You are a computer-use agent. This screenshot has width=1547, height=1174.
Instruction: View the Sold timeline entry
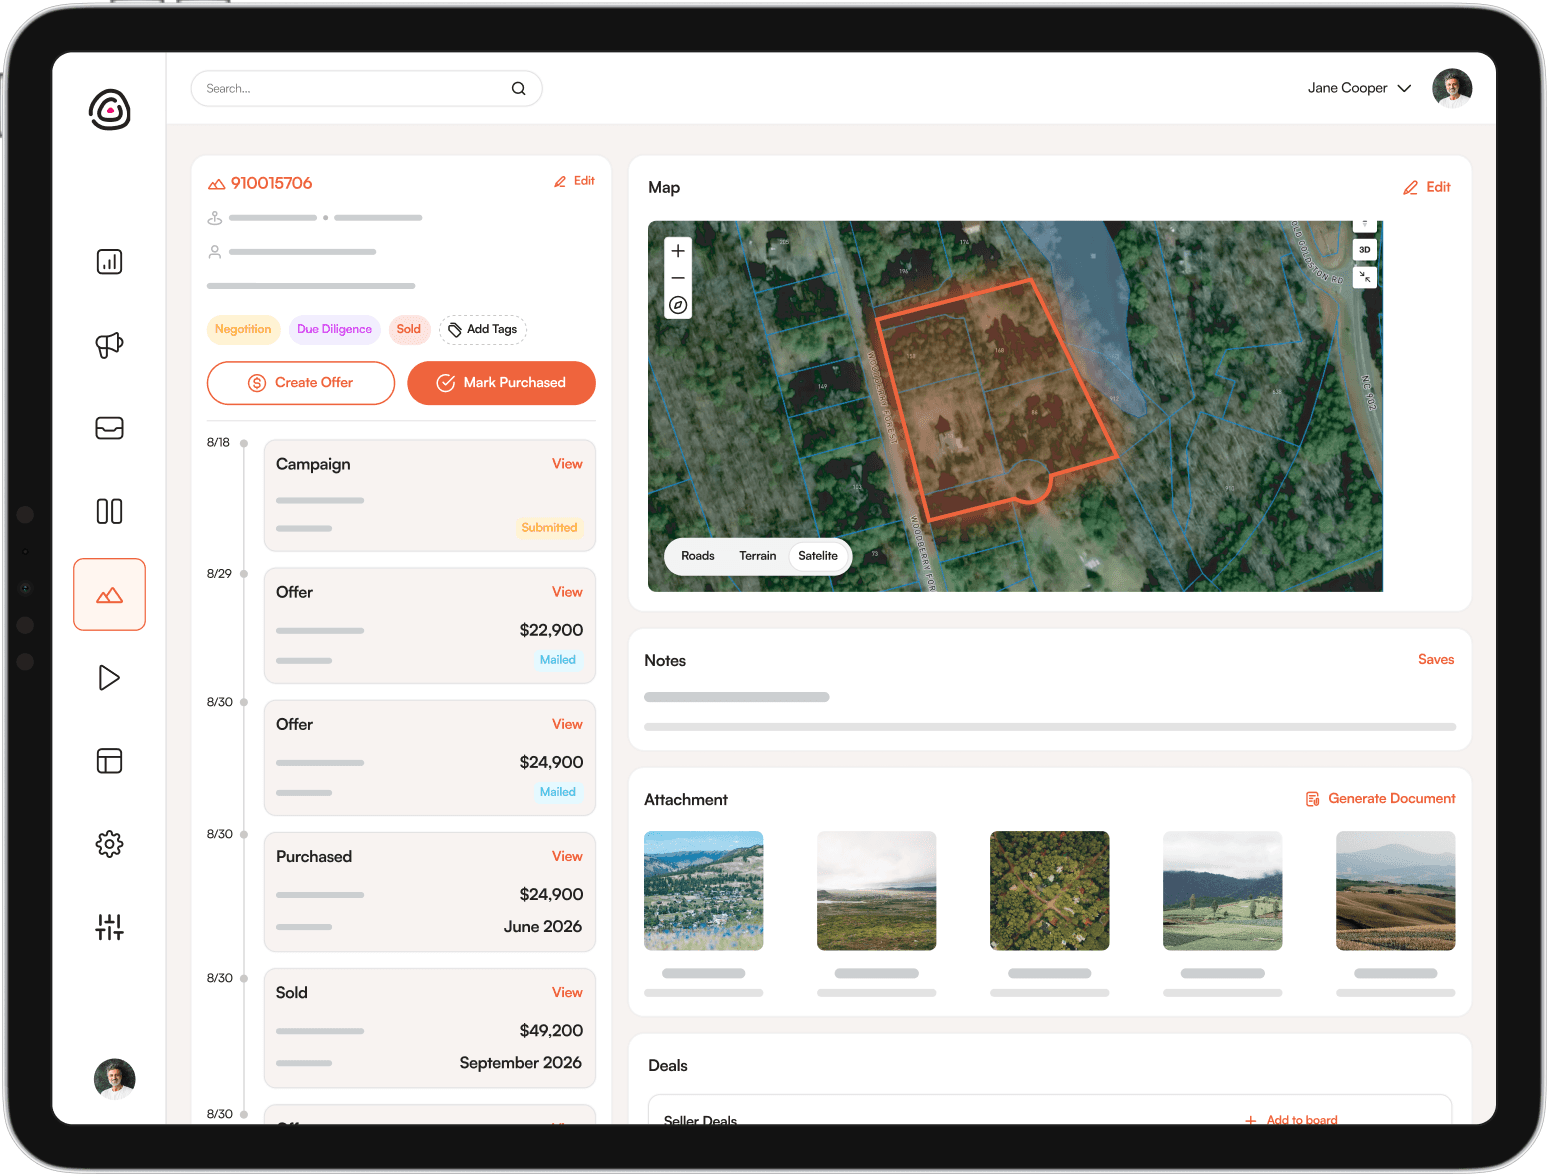pos(567,992)
